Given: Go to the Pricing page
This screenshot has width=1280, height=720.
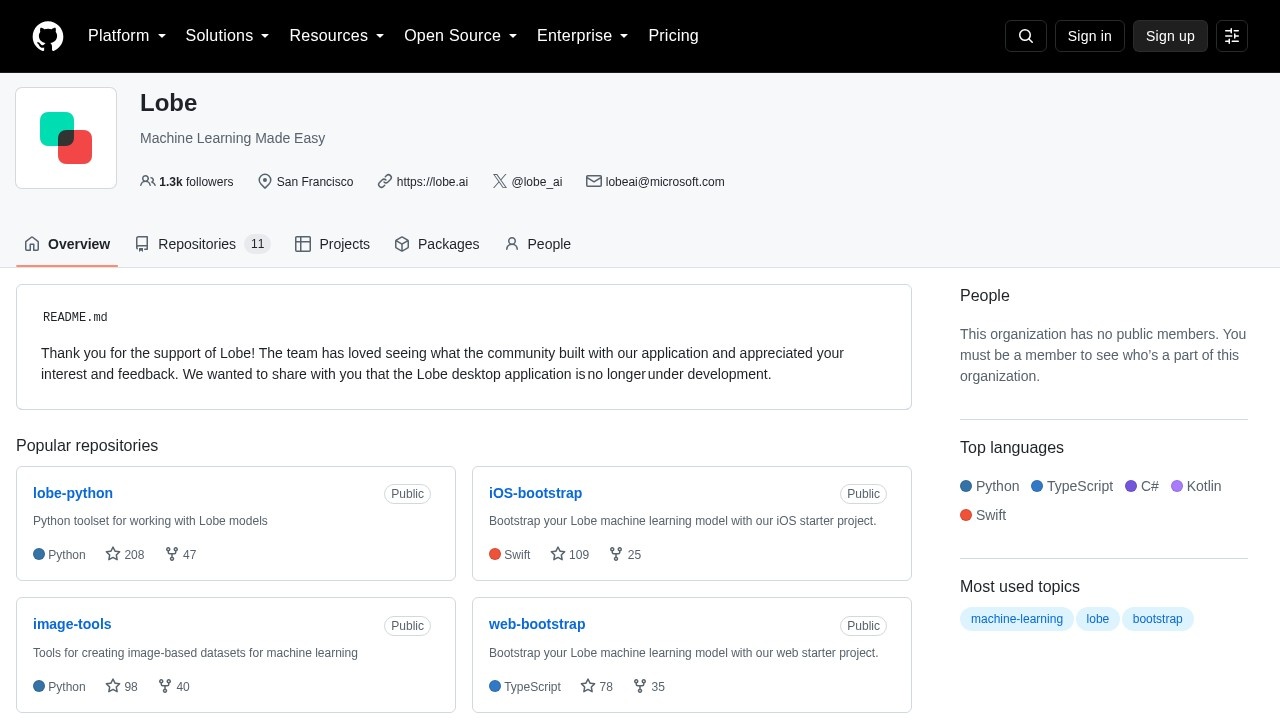Looking at the screenshot, I should [x=673, y=36].
